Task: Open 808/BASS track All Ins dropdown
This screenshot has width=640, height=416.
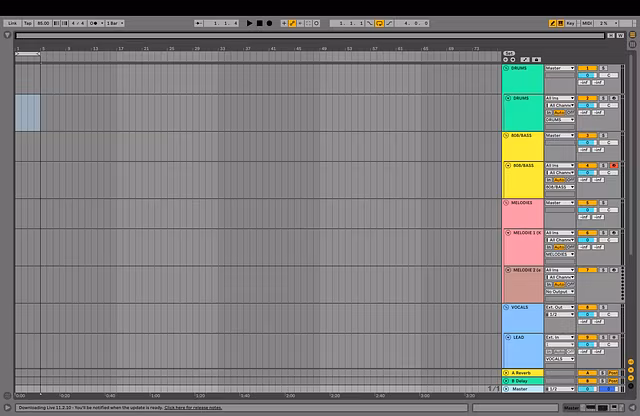Action: coord(560,165)
